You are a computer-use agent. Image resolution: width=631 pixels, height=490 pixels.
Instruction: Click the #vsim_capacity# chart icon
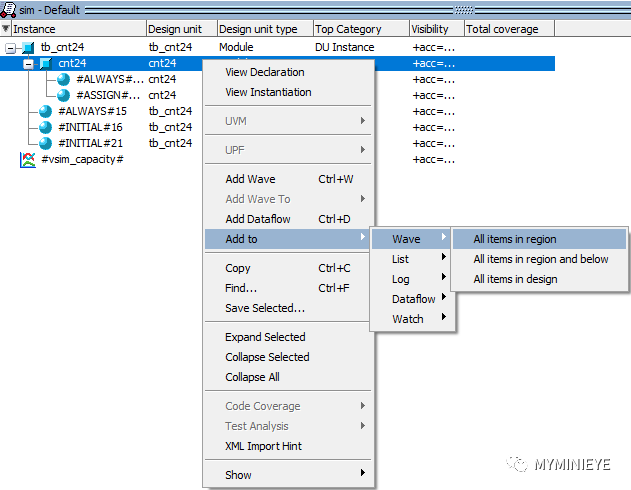coord(28,159)
